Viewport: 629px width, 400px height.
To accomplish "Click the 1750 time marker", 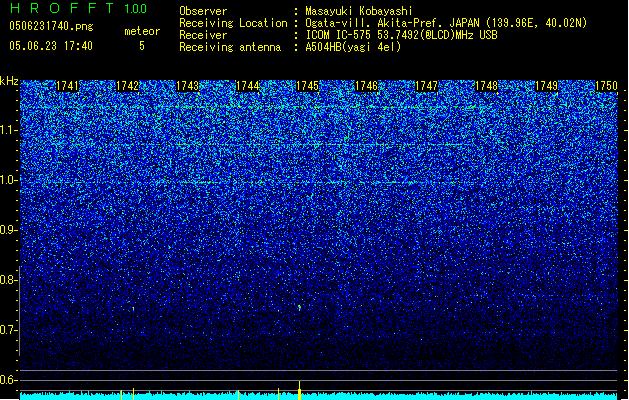I will [x=606, y=86].
